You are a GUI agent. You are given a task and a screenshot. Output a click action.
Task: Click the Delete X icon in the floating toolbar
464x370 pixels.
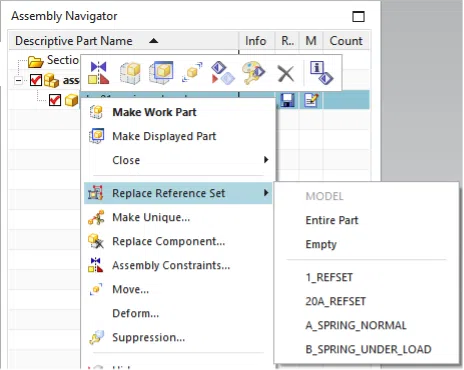coord(286,73)
